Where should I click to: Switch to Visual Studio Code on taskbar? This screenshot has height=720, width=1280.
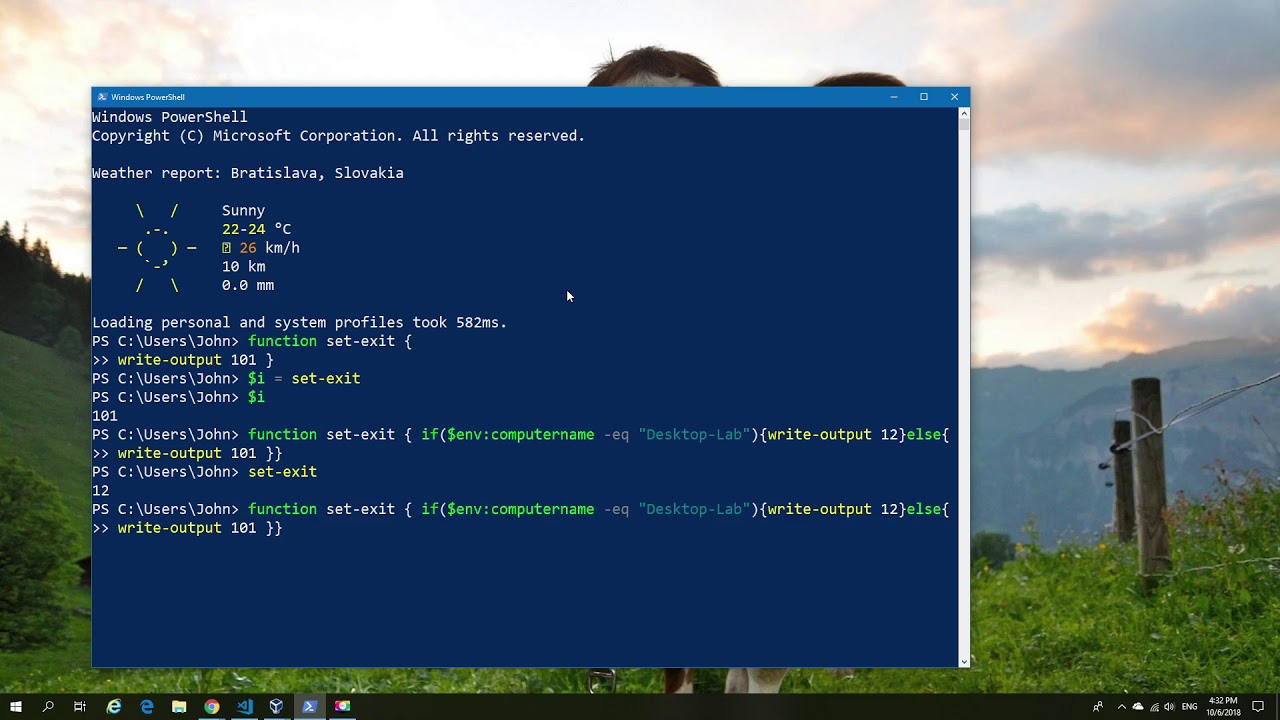click(x=244, y=706)
